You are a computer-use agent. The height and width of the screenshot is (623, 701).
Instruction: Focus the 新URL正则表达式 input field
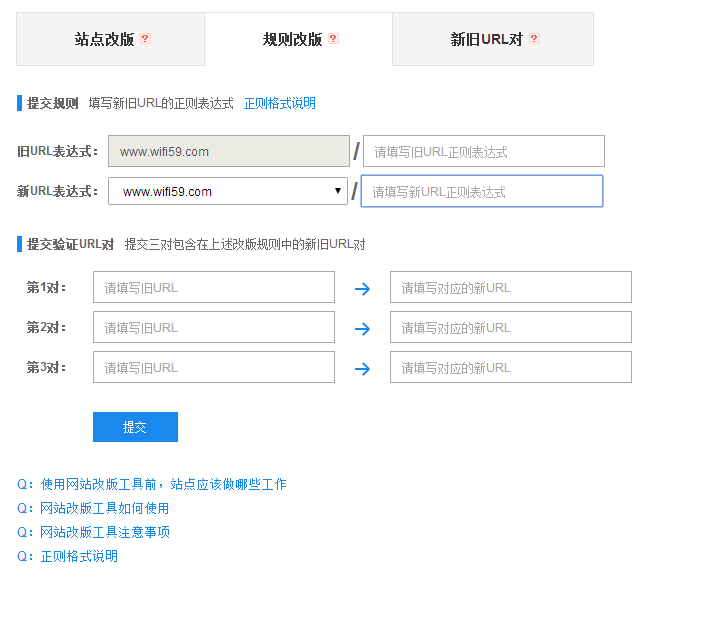pos(482,191)
